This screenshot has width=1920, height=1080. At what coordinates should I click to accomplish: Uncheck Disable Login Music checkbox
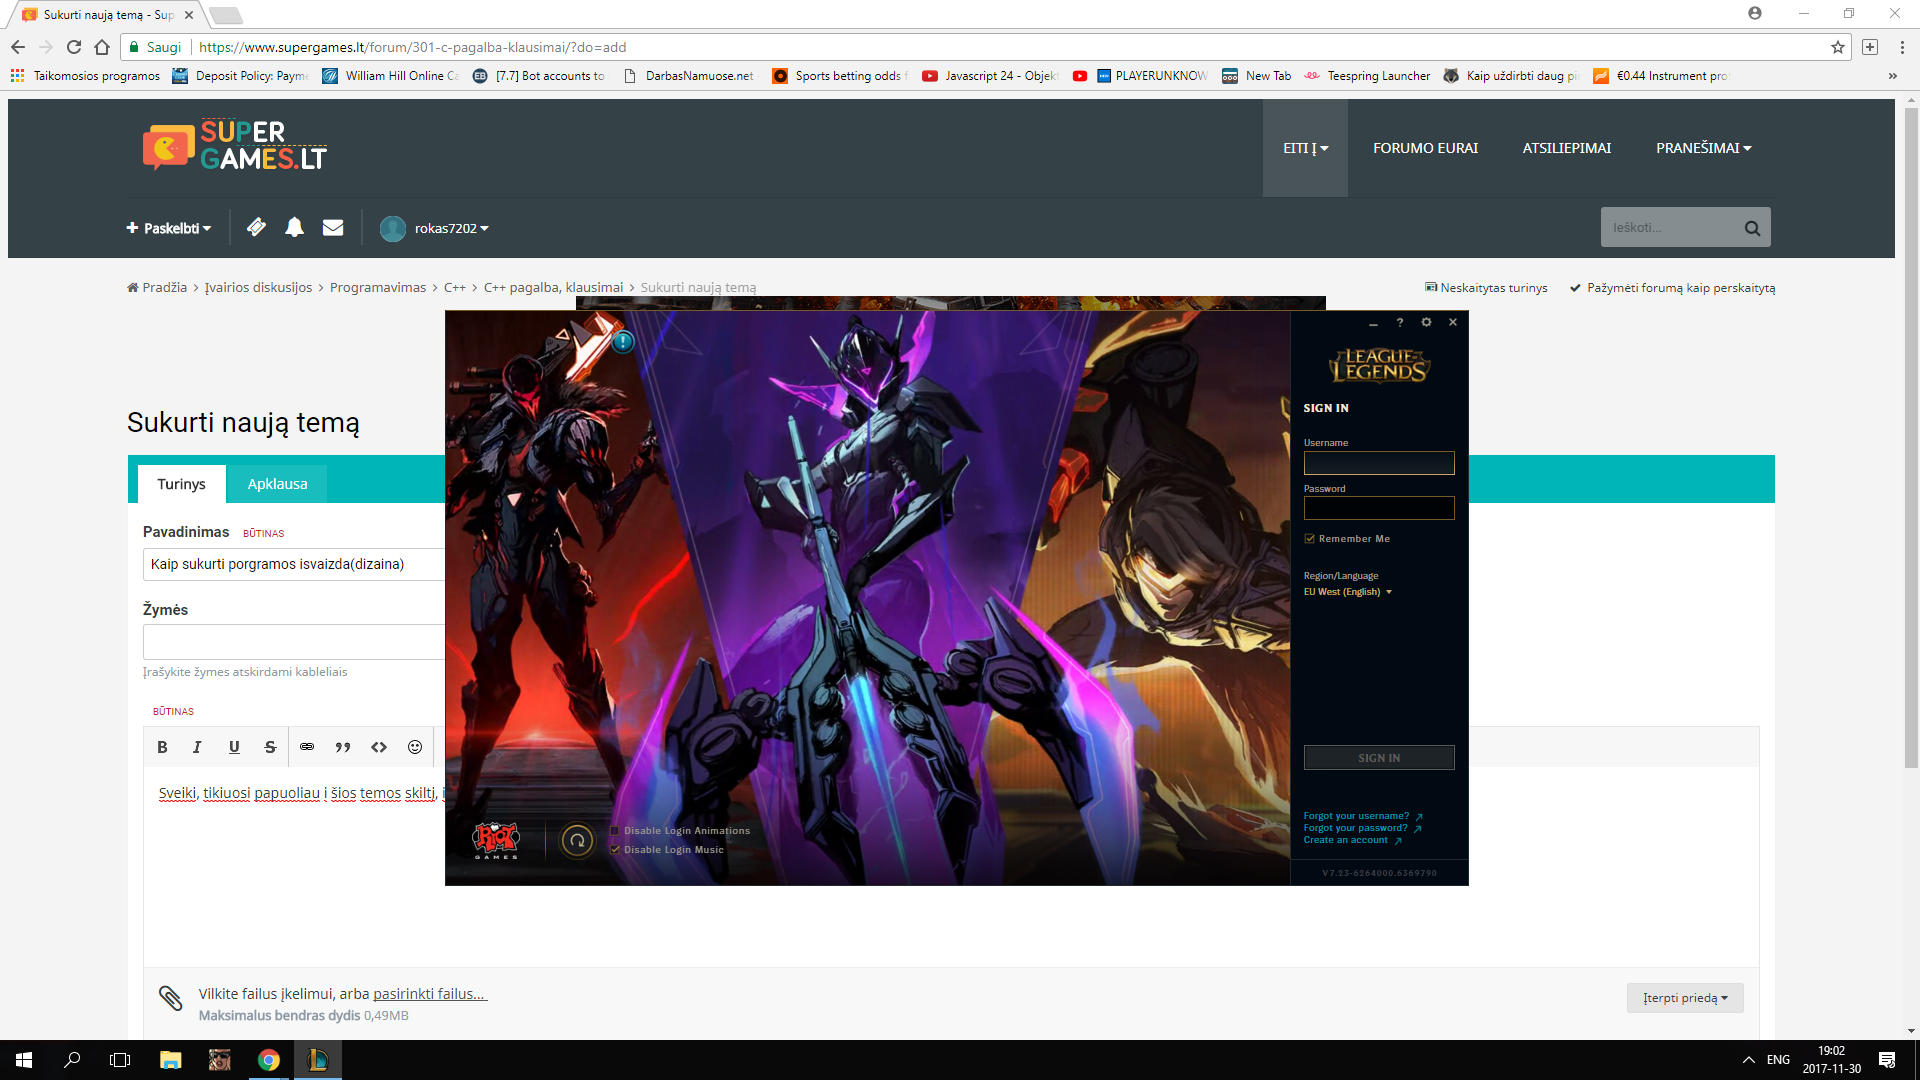tap(615, 850)
